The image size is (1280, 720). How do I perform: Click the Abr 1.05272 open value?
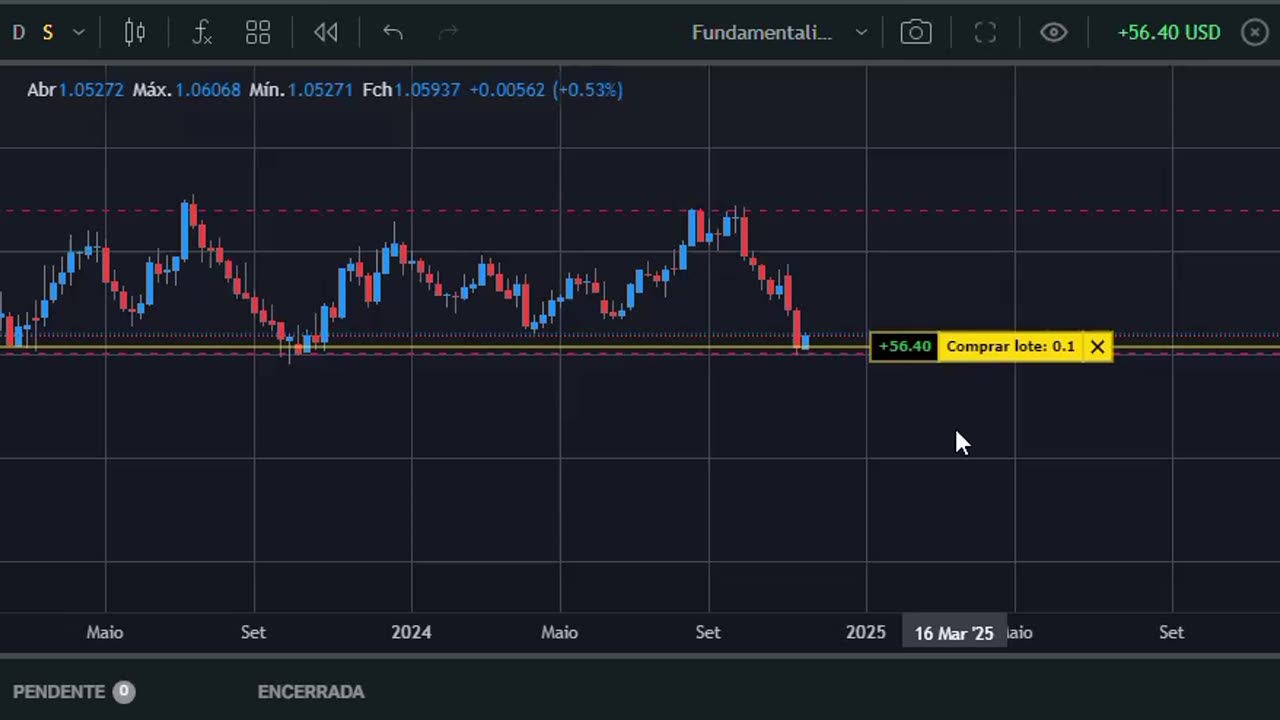(x=76, y=90)
